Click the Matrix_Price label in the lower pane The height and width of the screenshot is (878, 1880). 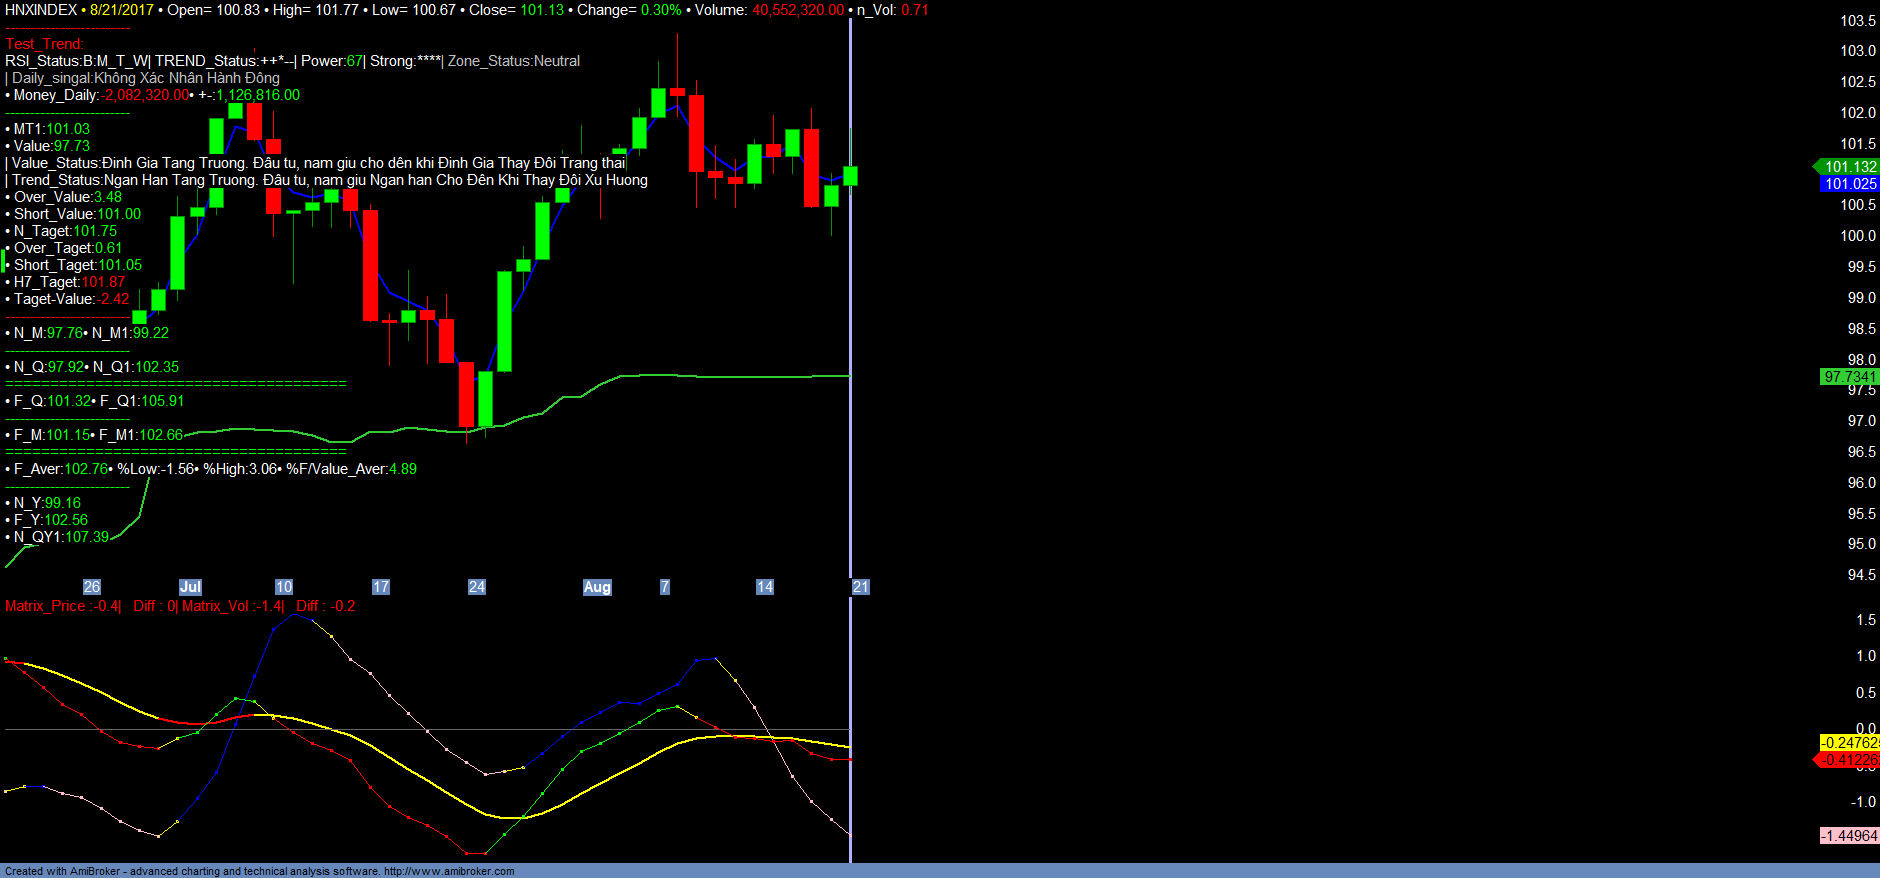(x=45, y=606)
